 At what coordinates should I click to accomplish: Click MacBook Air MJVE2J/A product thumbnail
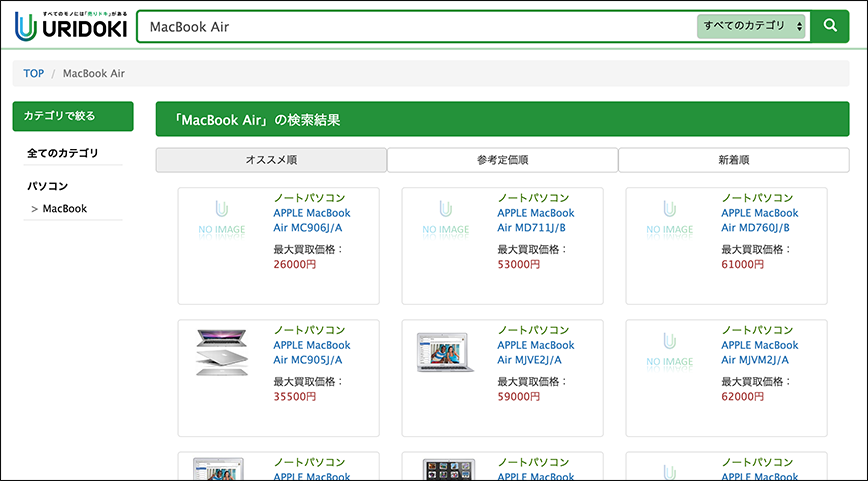click(x=446, y=352)
